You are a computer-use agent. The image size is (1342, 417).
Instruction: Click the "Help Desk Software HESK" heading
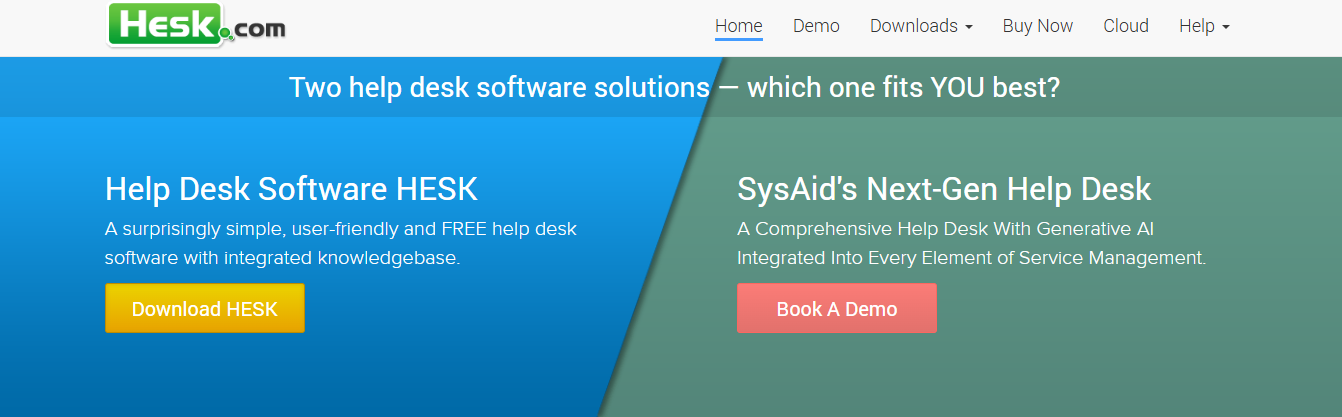click(291, 189)
